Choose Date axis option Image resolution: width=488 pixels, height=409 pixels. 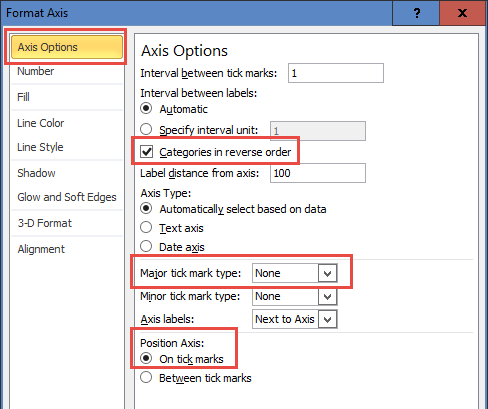coord(146,246)
